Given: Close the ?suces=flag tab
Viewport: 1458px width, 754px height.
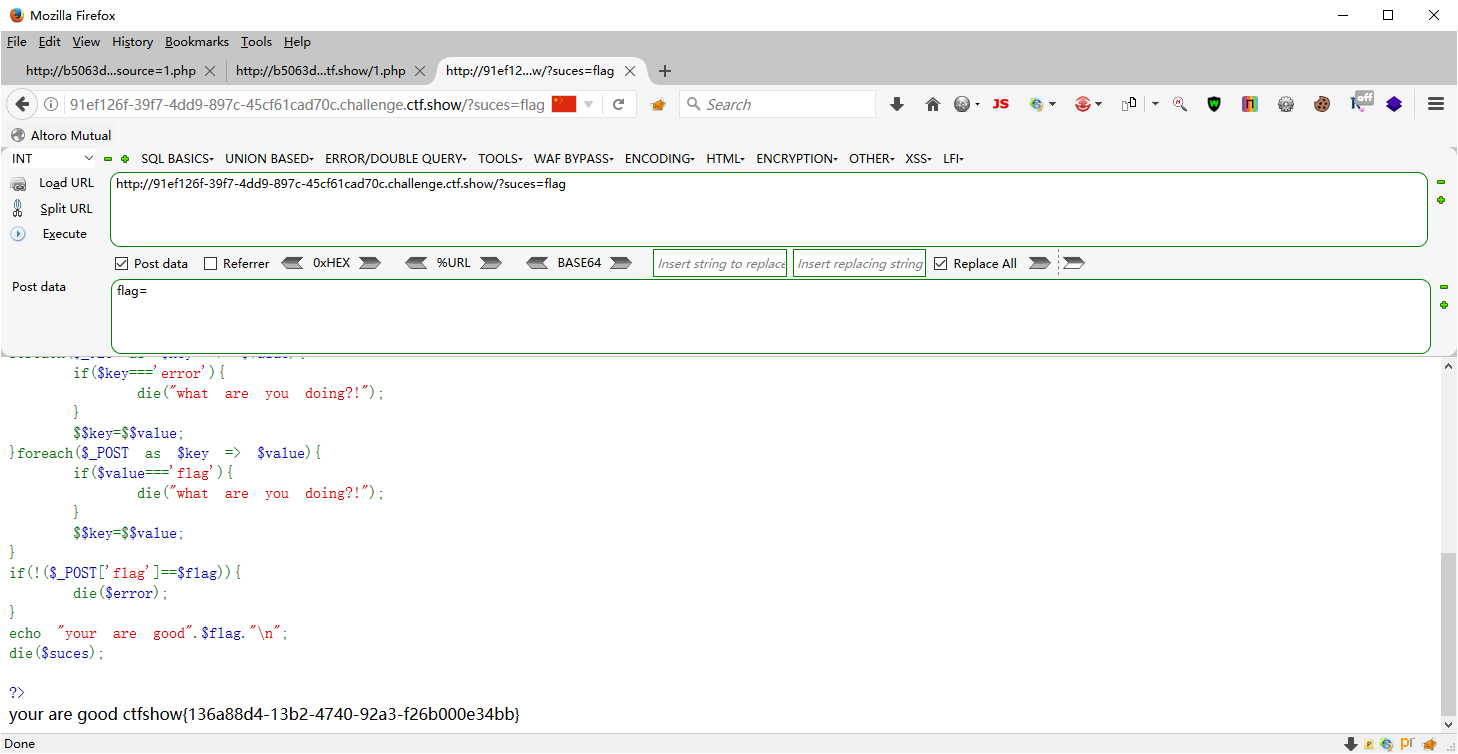Looking at the screenshot, I should tap(631, 71).
